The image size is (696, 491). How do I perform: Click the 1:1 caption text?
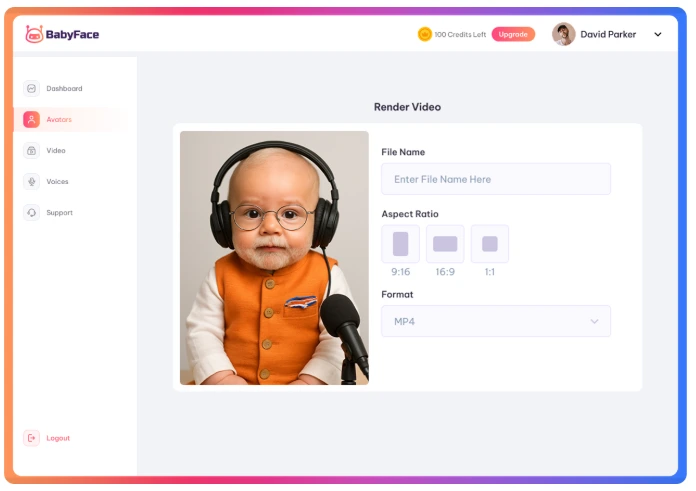pos(490,272)
